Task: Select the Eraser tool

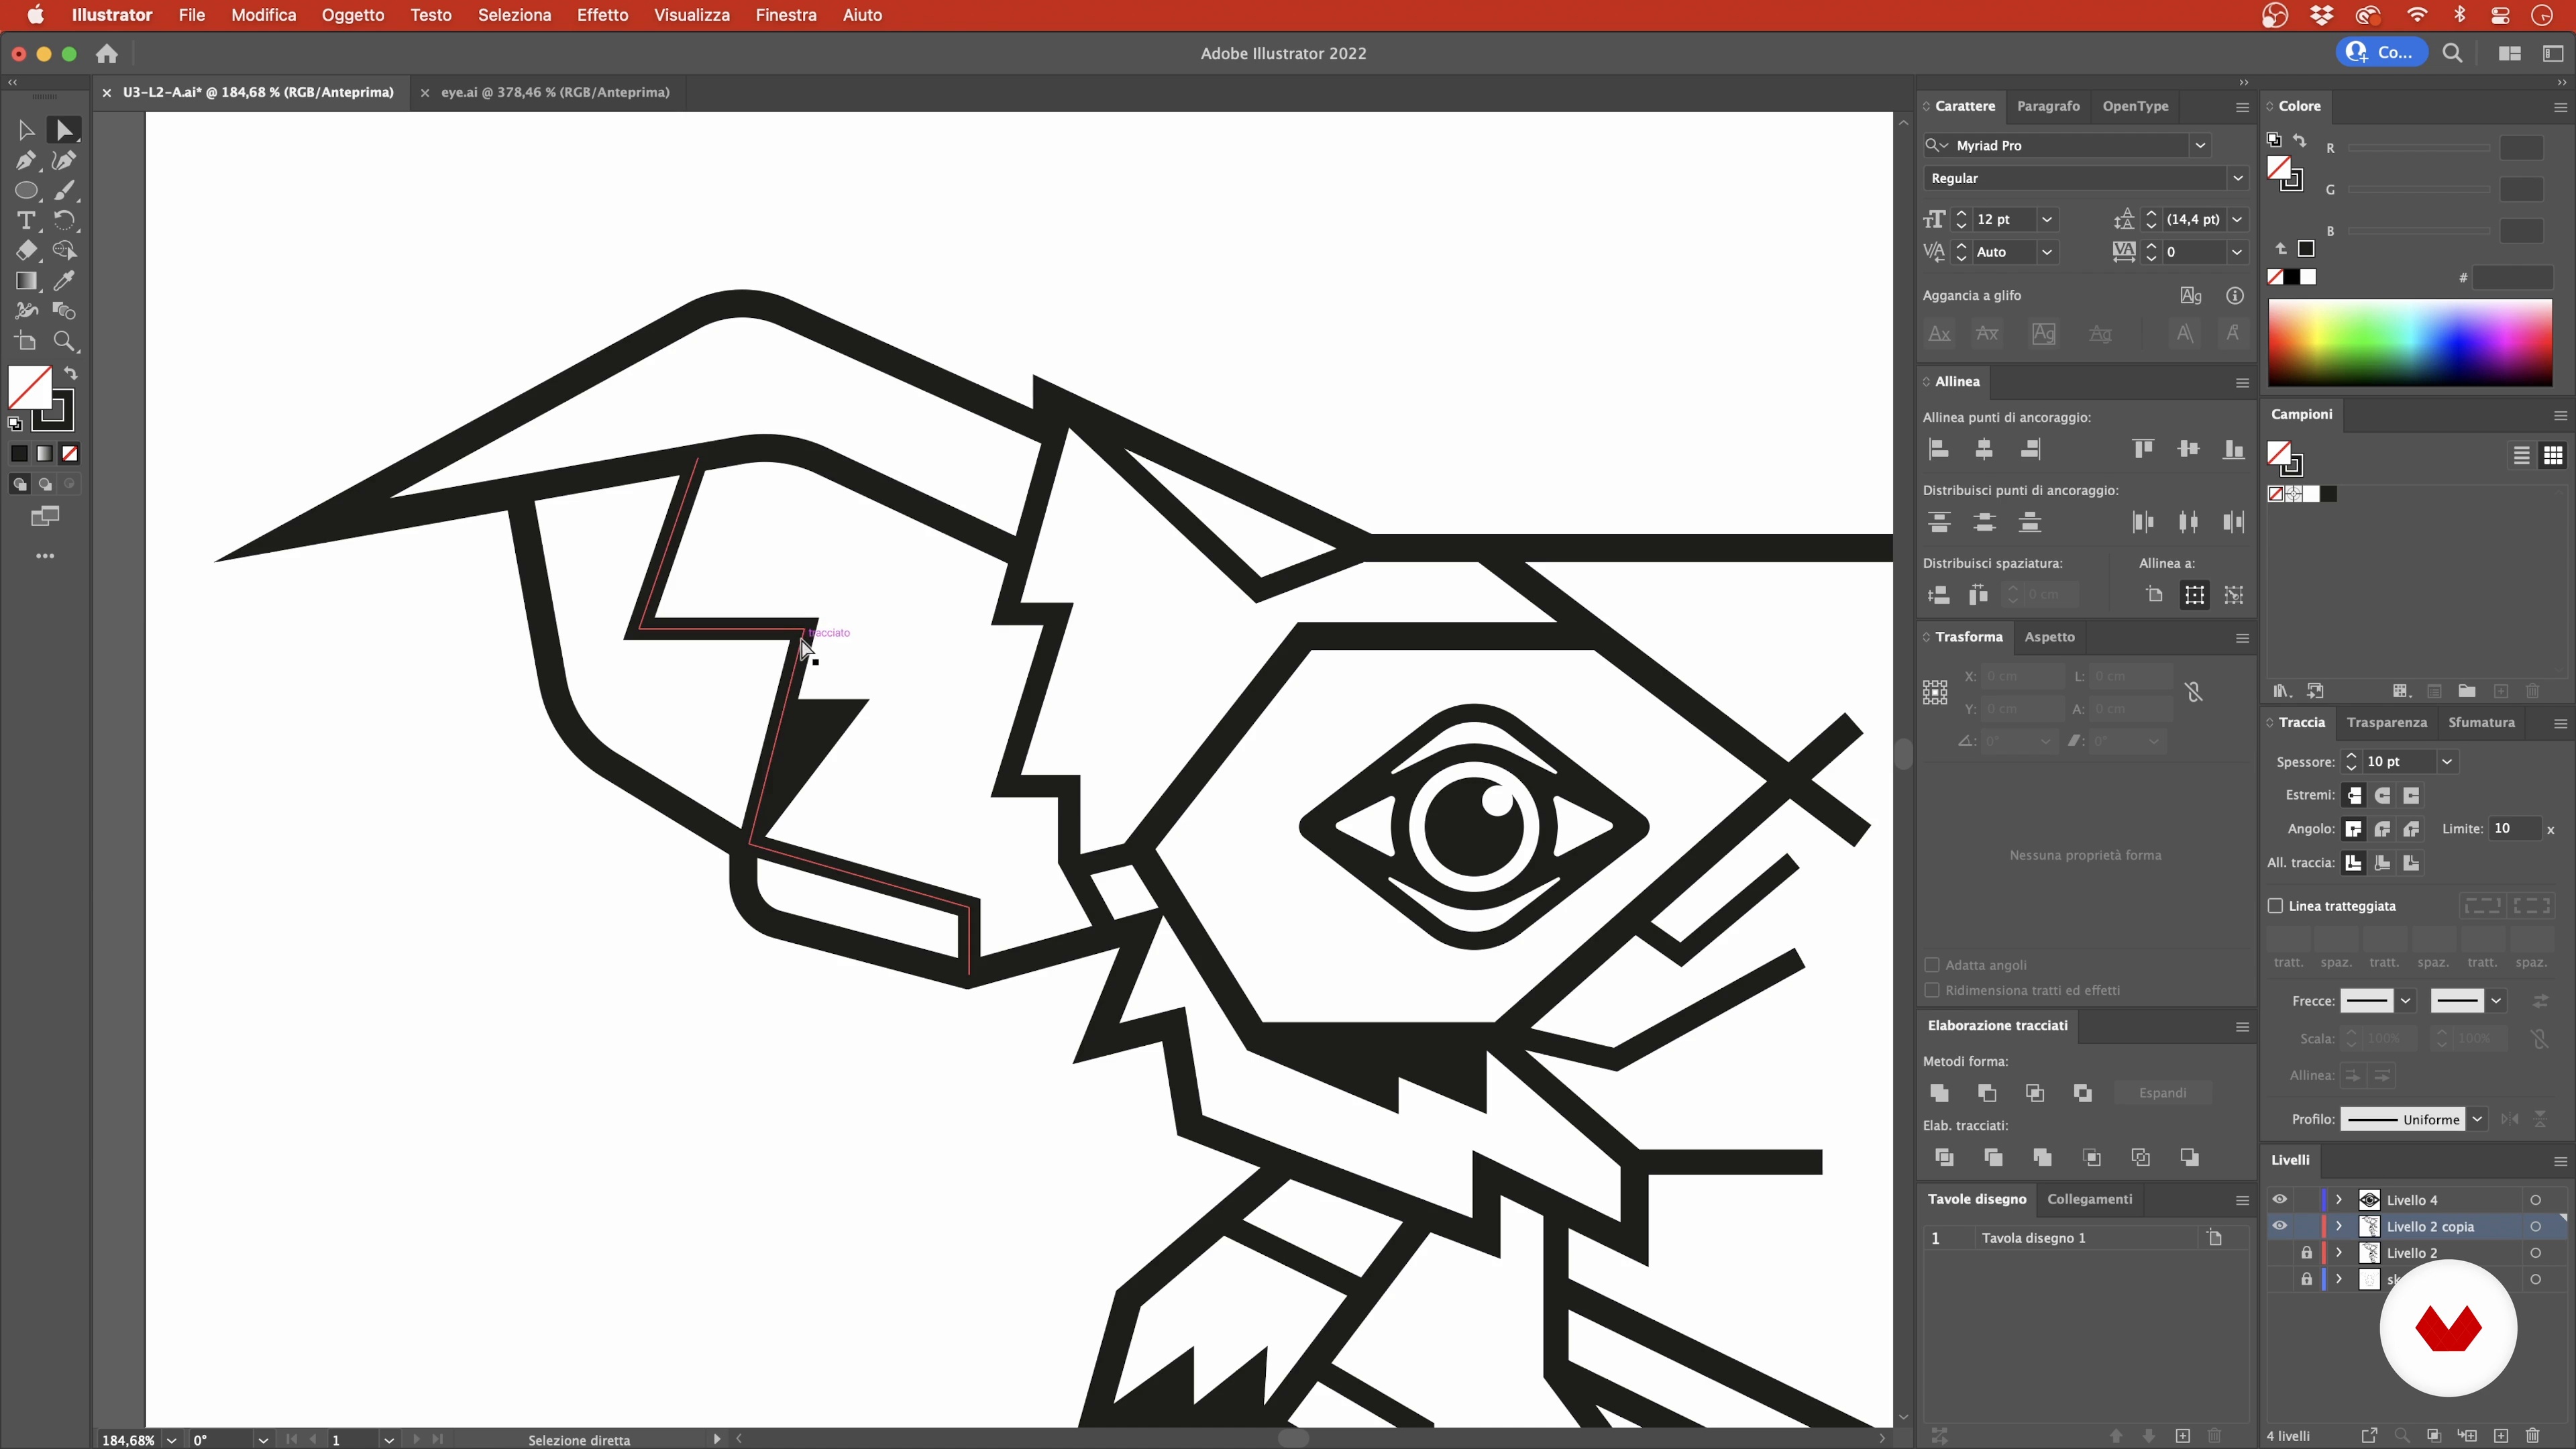Action: click(x=26, y=250)
